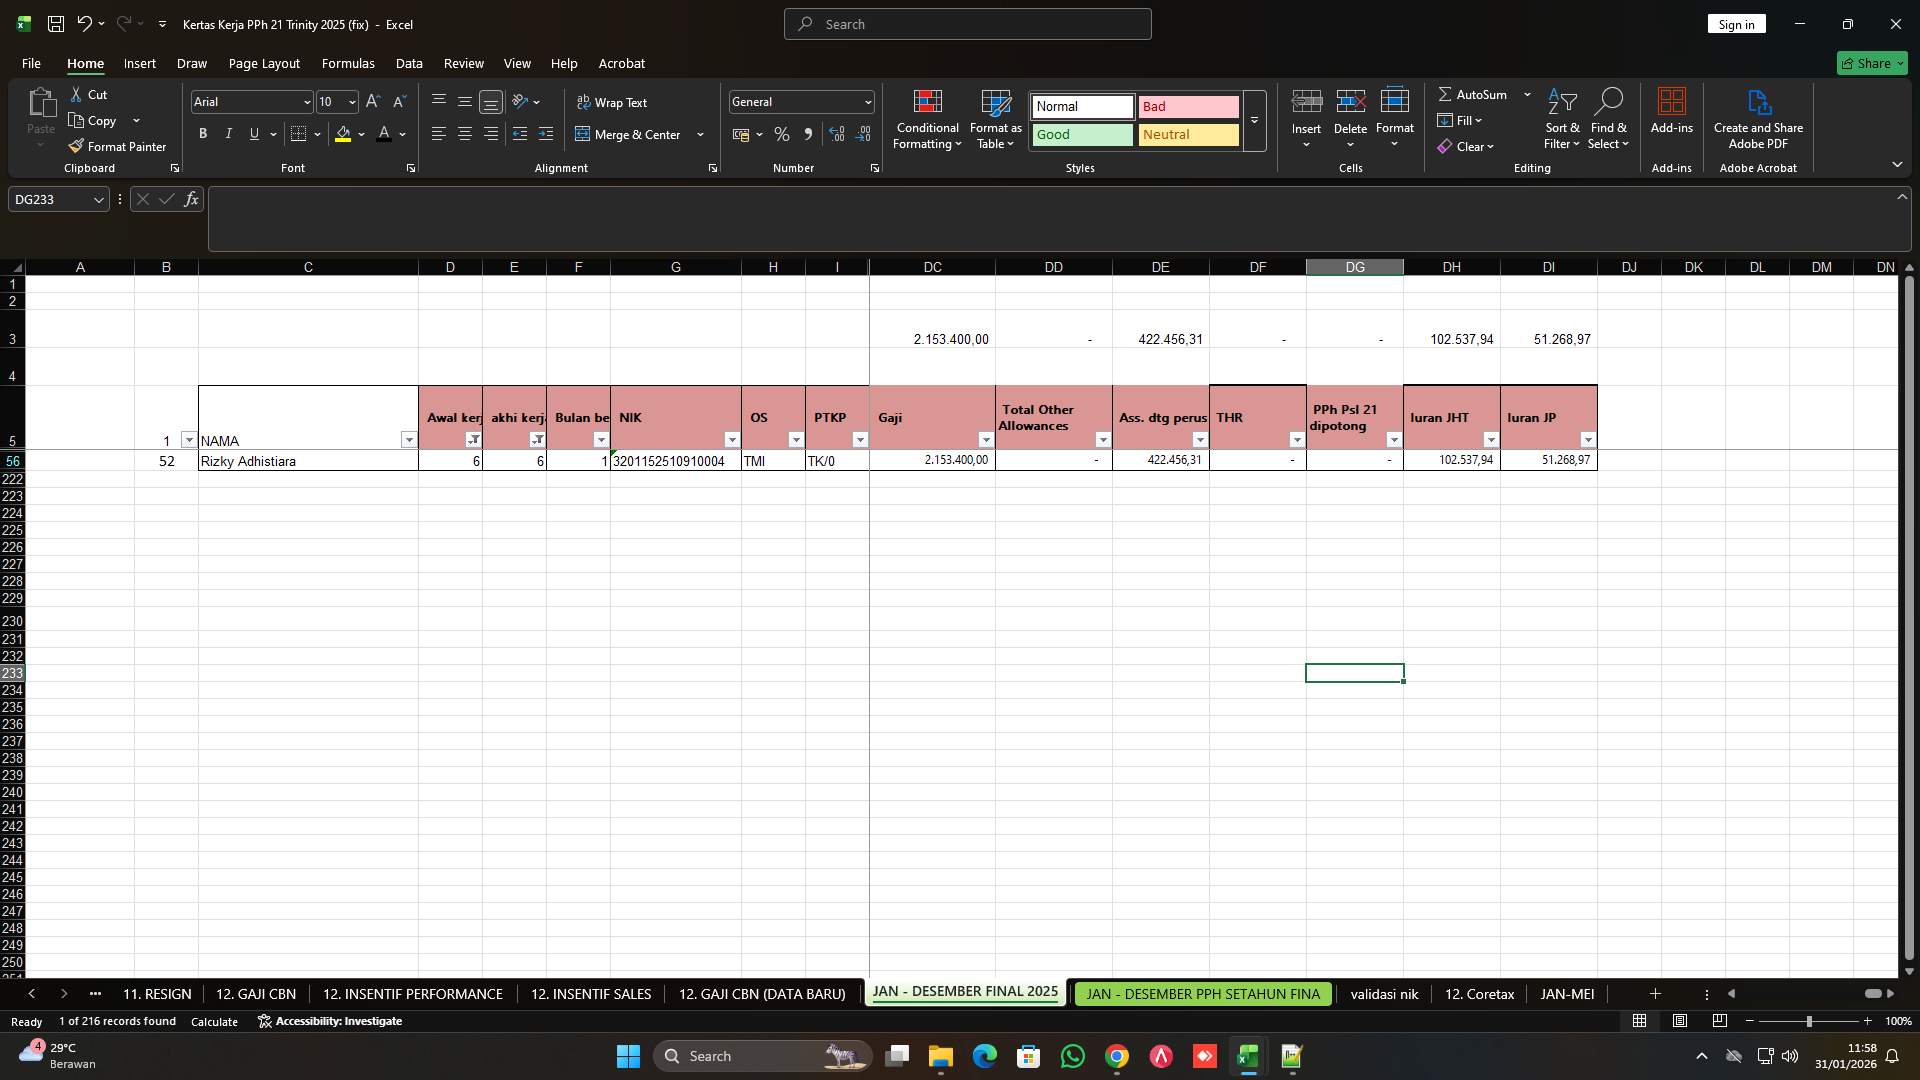The height and width of the screenshot is (1080, 1920).
Task: Select Format as Table
Action: [x=995, y=120]
